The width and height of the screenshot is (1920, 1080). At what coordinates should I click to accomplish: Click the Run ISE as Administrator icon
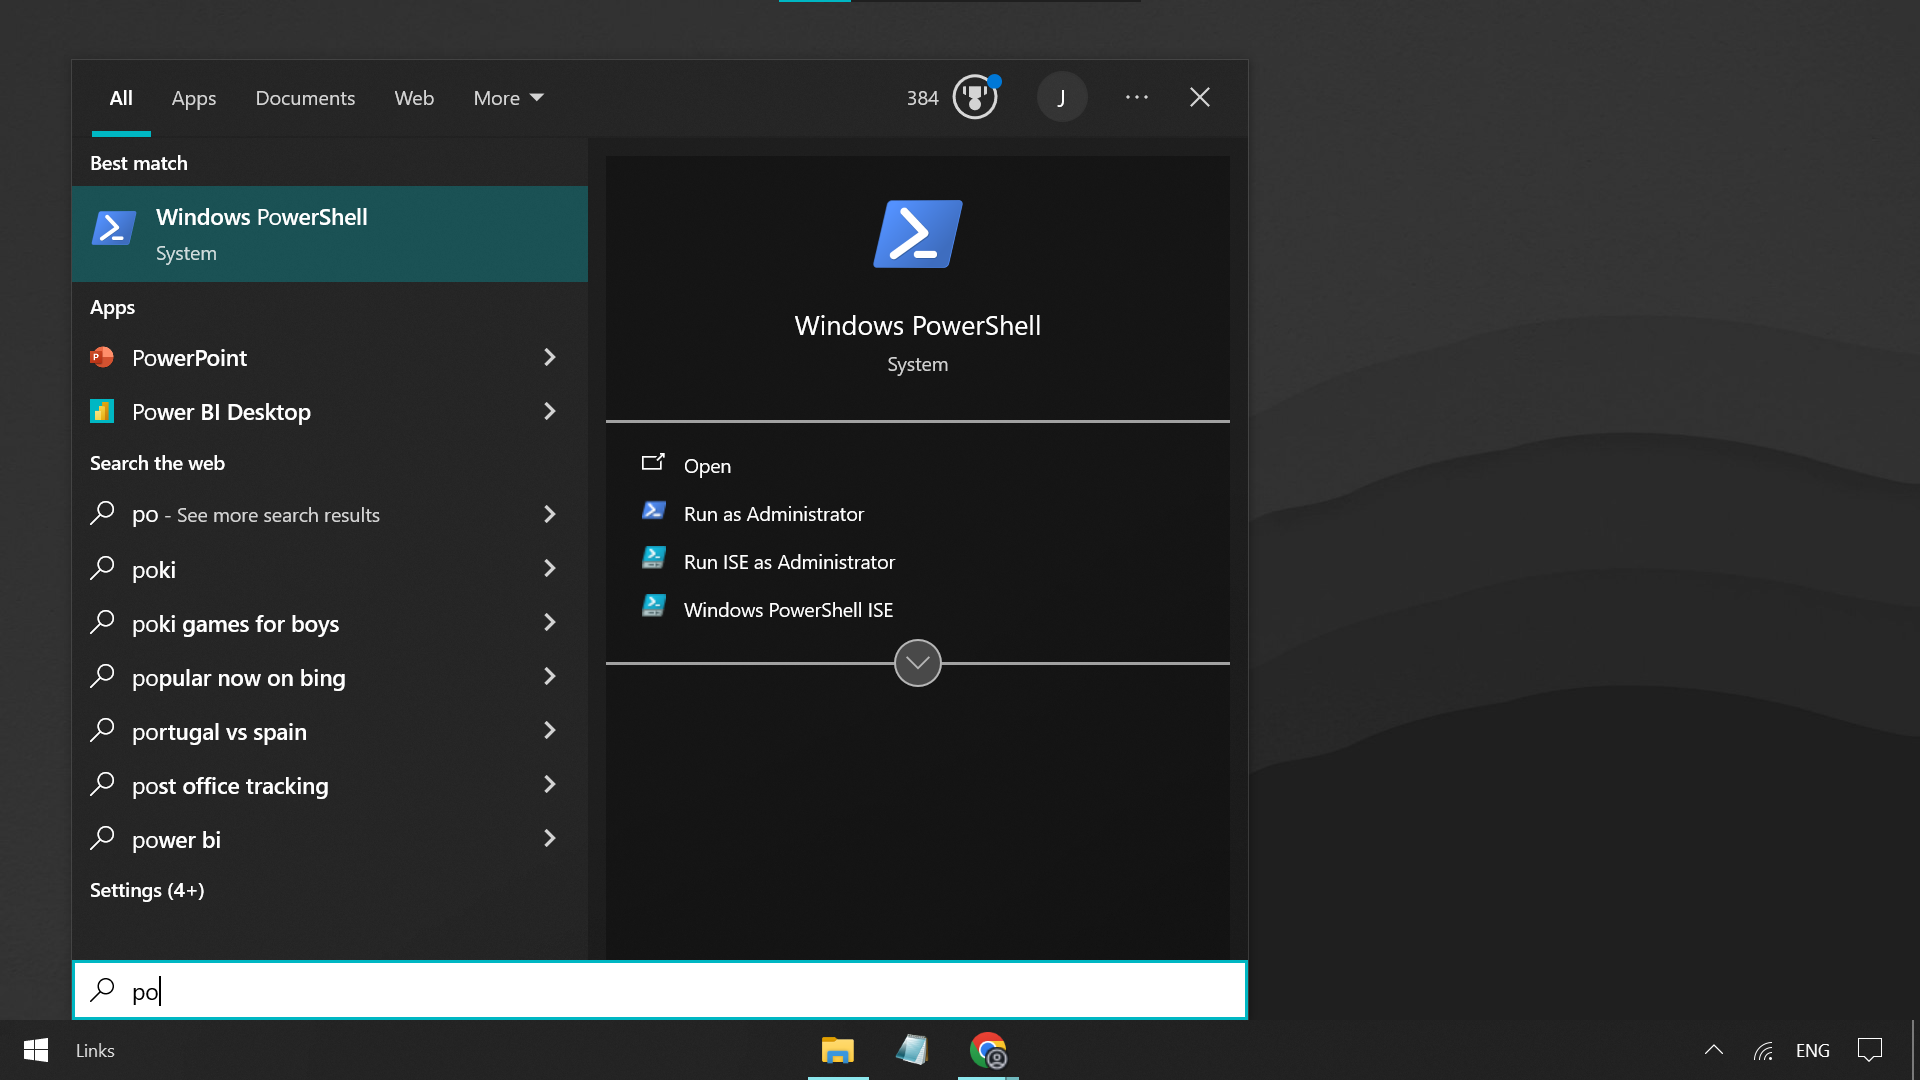pos(654,558)
